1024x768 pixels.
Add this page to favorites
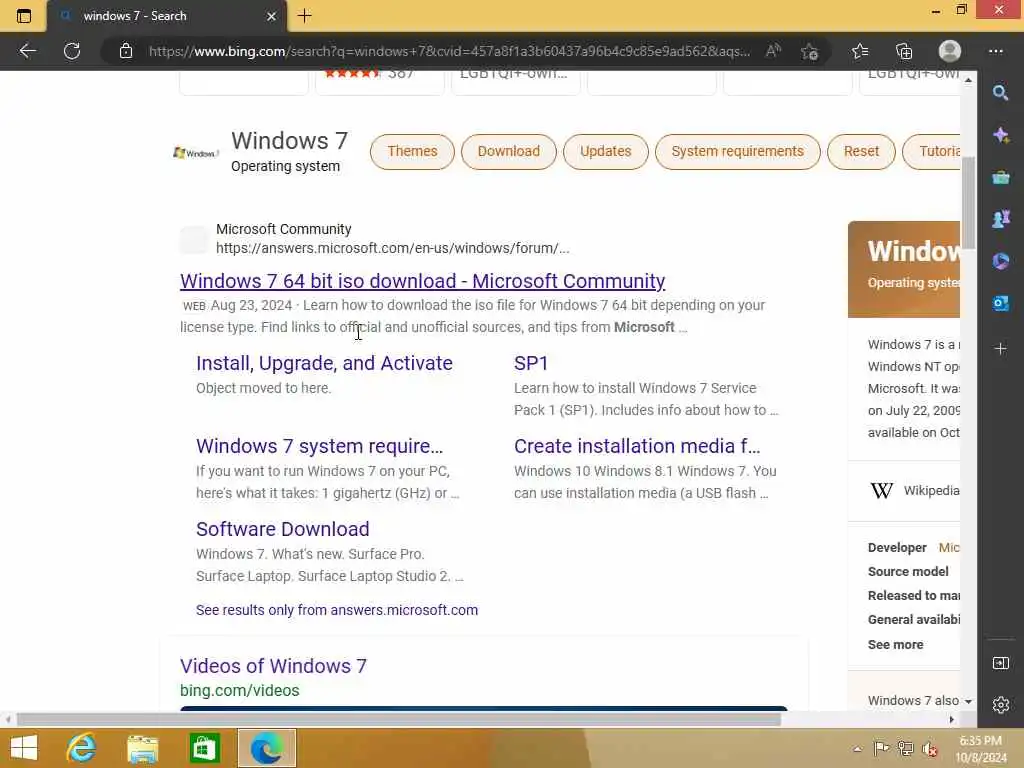click(810, 51)
